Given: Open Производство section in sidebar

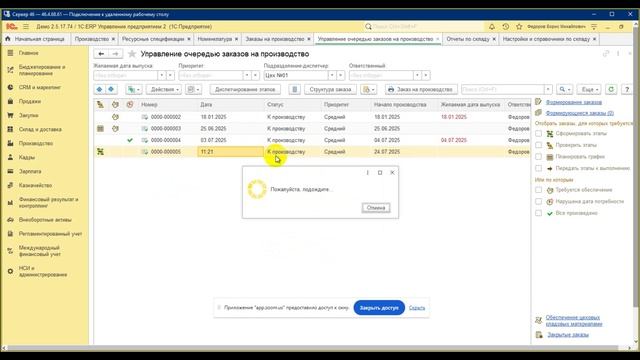Looking at the screenshot, I should coord(36,144).
